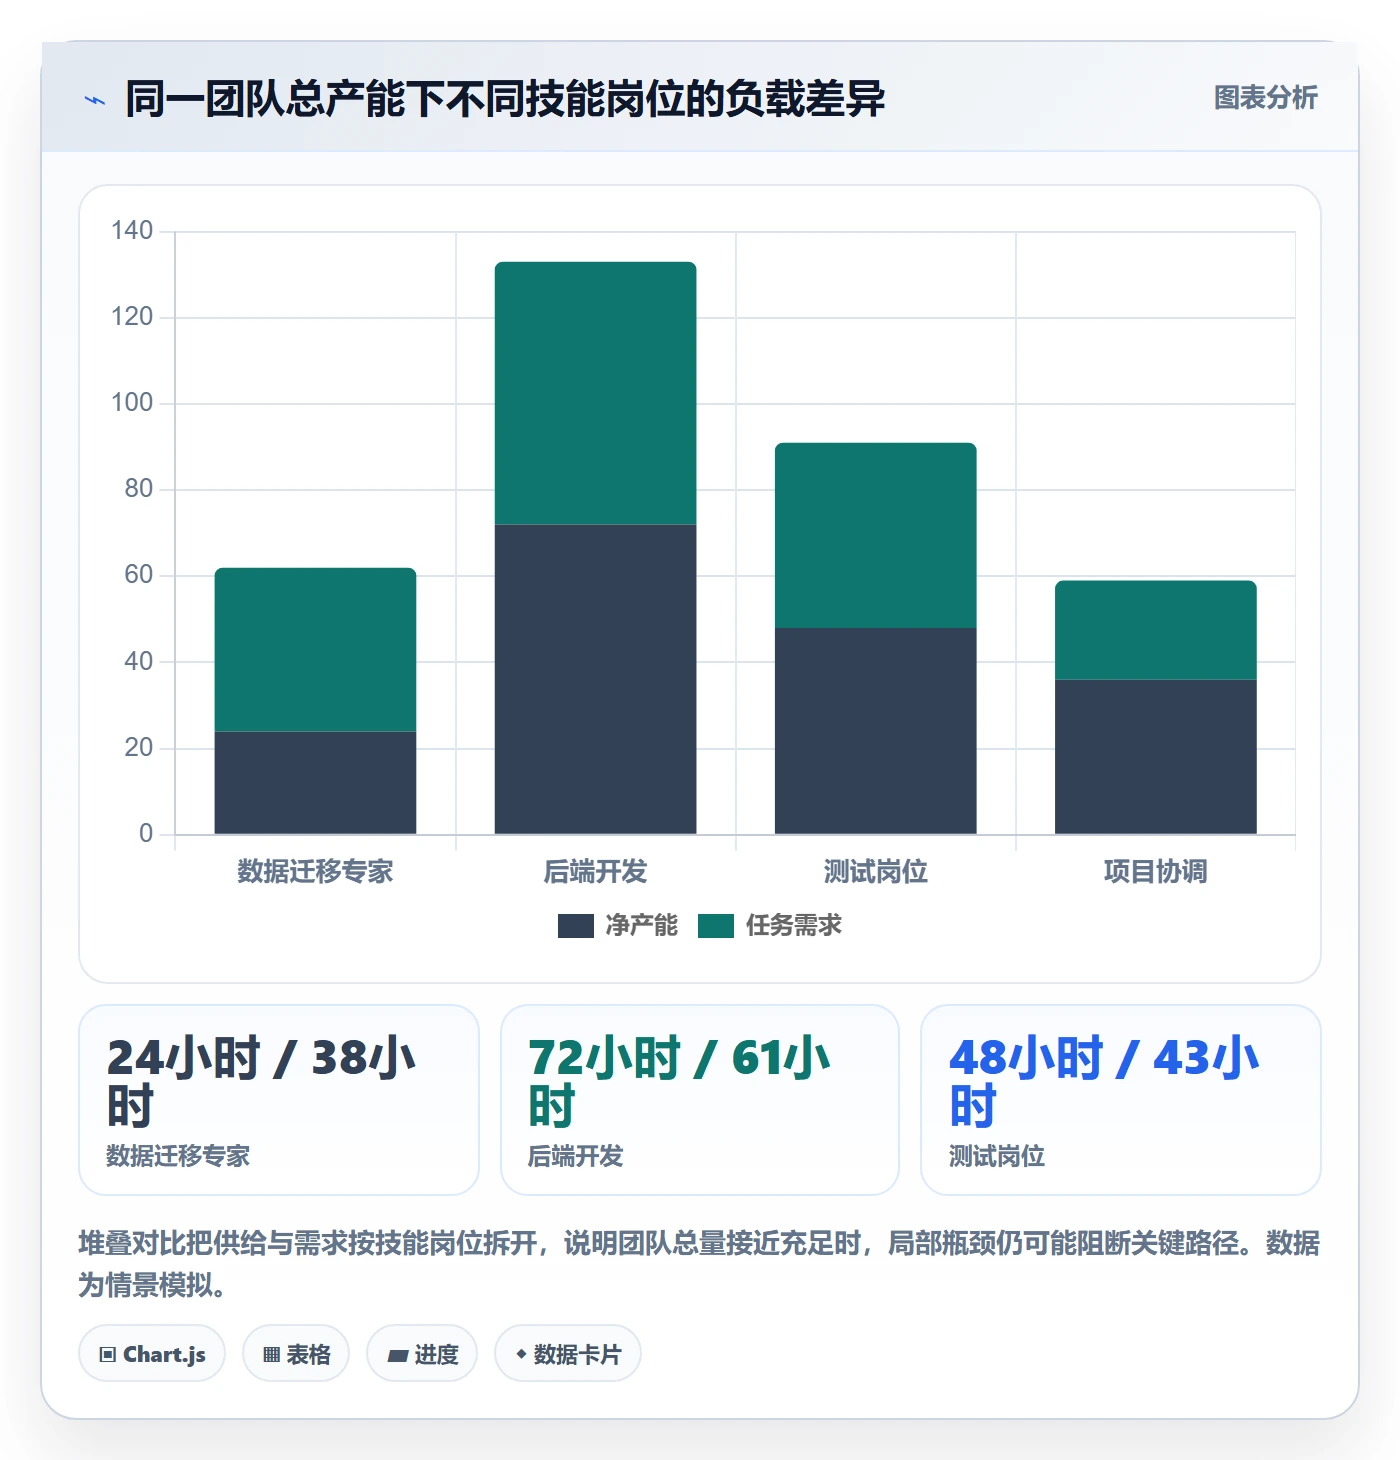Click the 表格 grid icon
The width and height of the screenshot is (1400, 1460).
[x=271, y=1355]
